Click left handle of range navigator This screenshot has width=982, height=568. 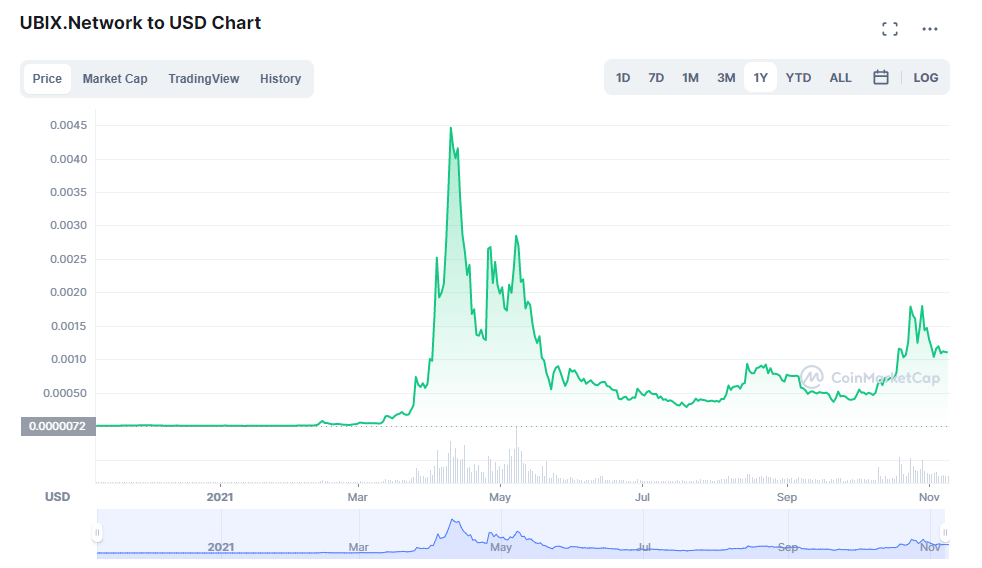(x=97, y=533)
